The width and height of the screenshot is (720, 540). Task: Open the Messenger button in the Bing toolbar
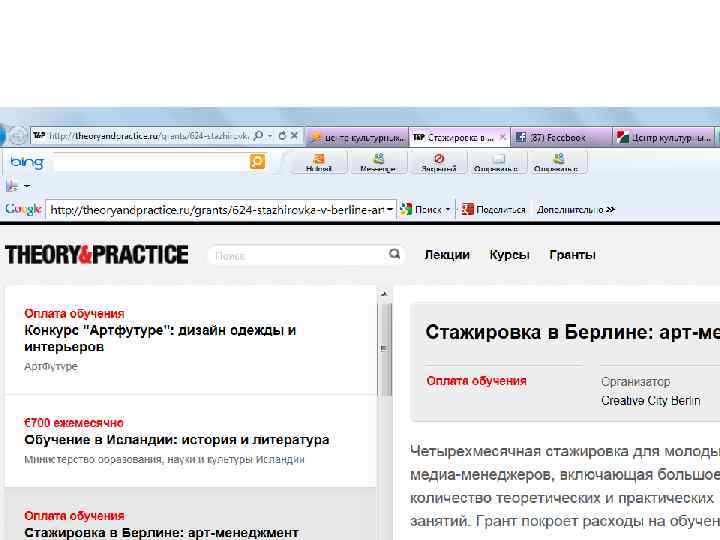[x=378, y=163]
